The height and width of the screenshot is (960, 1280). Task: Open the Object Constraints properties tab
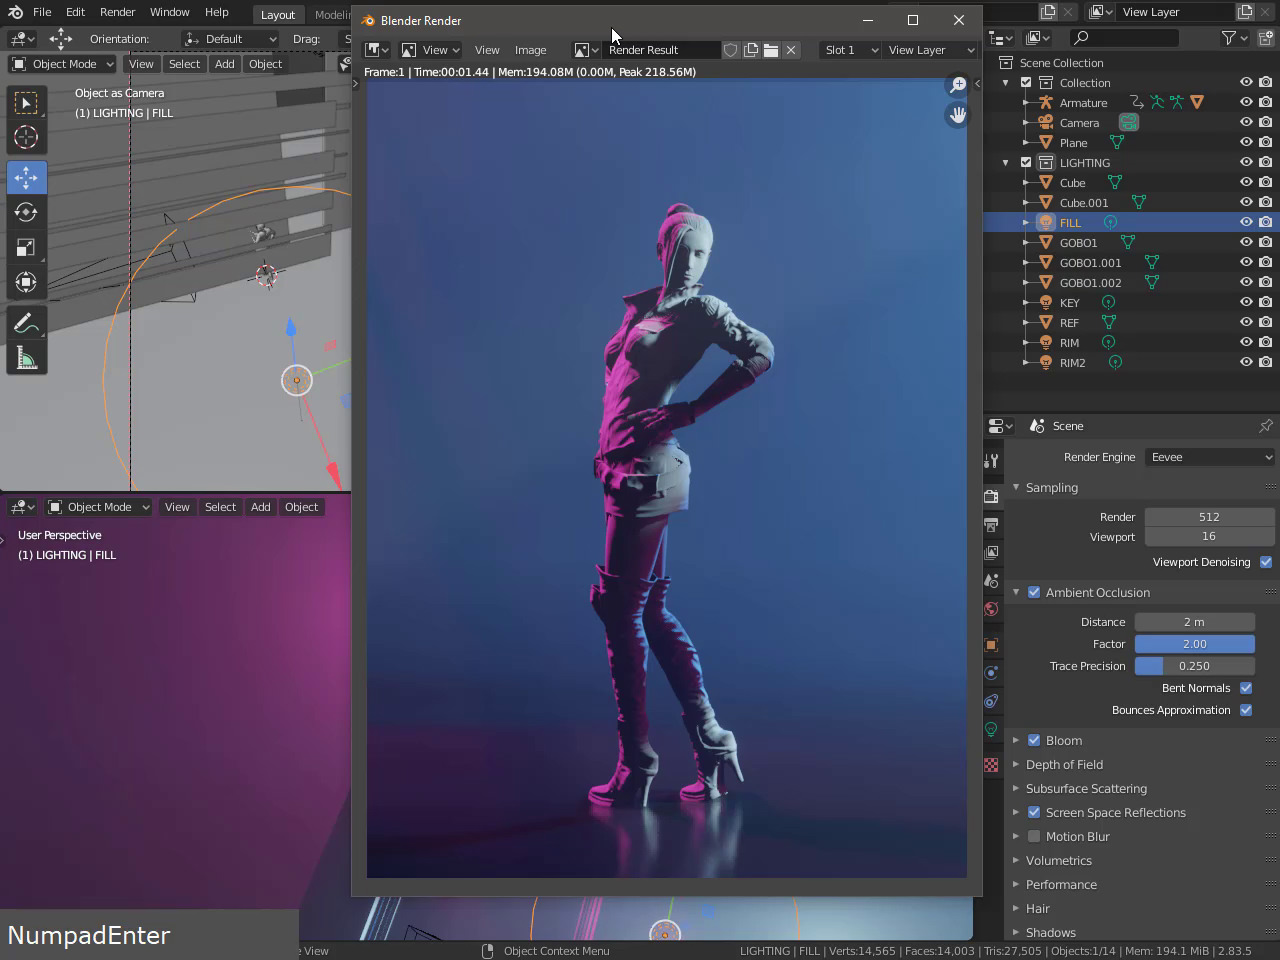pos(991,700)
